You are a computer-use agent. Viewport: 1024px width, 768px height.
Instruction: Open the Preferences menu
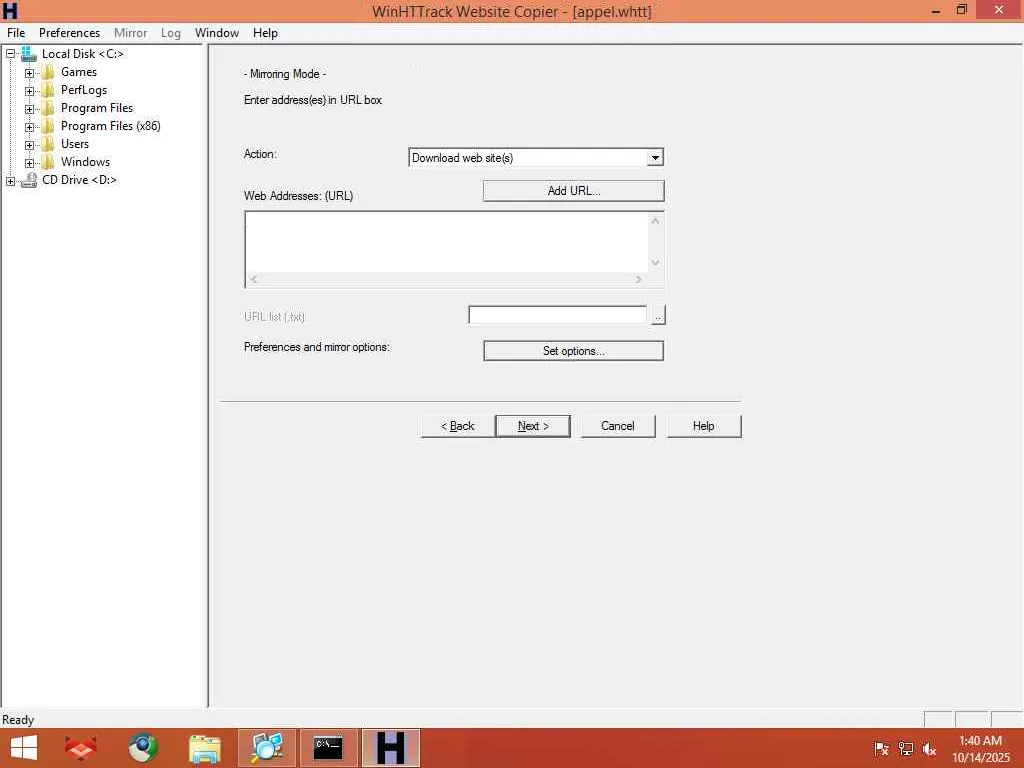(69, 33)
